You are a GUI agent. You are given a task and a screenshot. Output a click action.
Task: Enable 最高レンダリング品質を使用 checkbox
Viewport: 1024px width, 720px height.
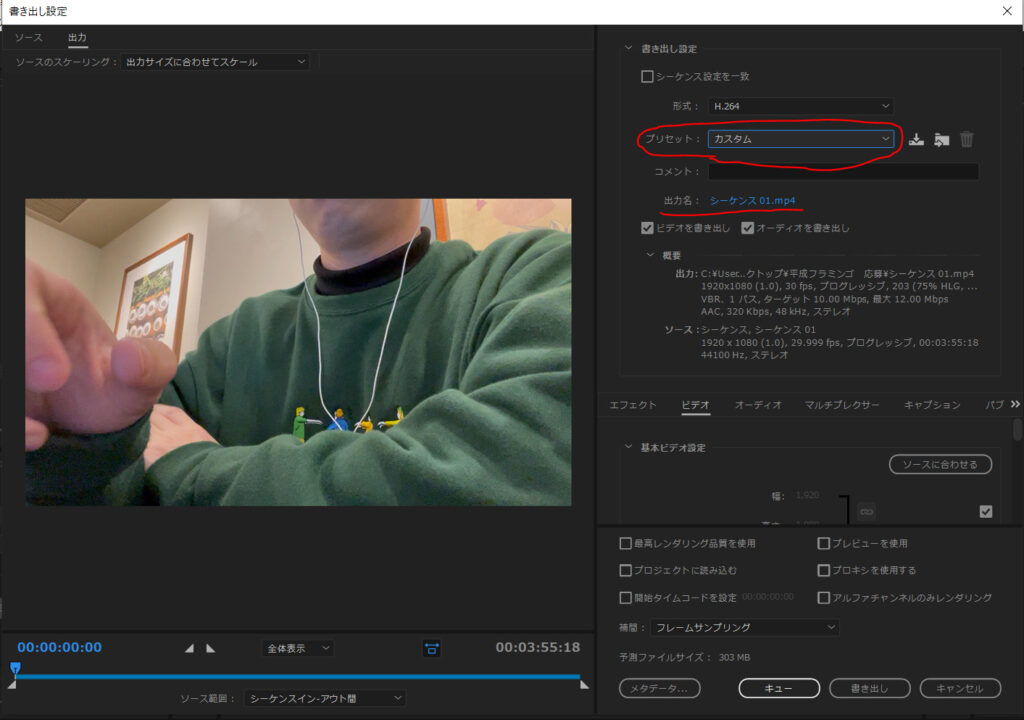tap(626, 544)
